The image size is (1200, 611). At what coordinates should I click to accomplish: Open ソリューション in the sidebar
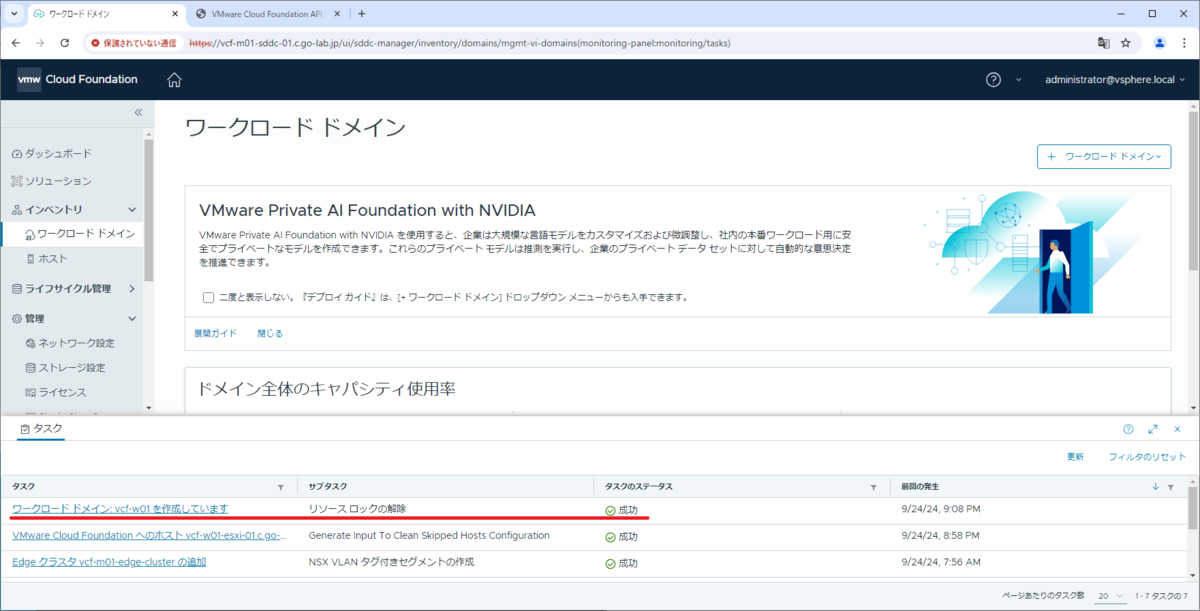pos(52,181)
